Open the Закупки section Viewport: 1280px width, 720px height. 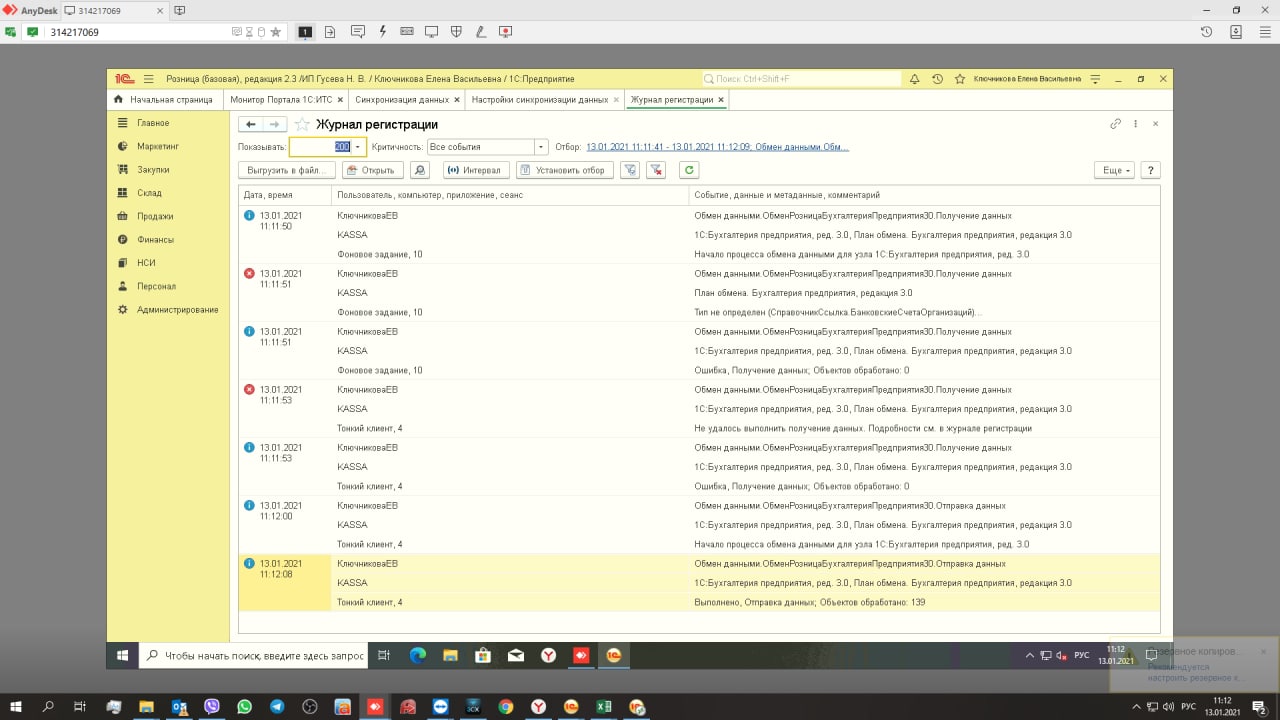coord(153,170)
